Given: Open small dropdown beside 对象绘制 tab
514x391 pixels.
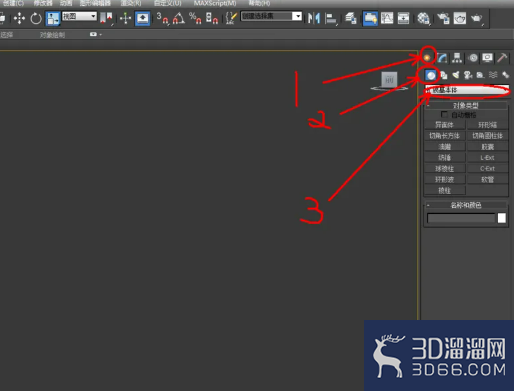Looking at the screenshot, I should pos(95,34).
